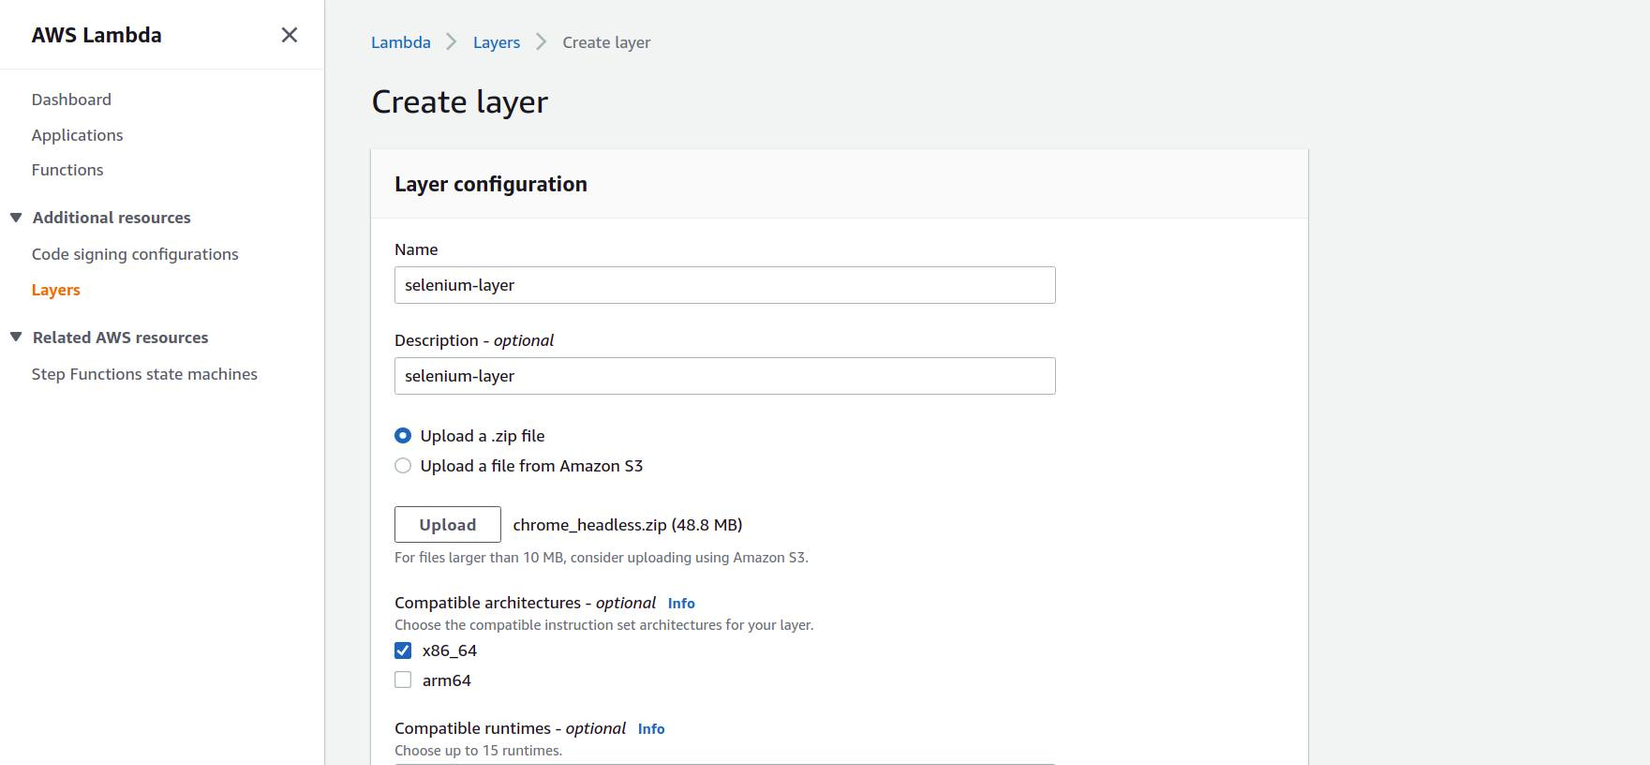Navigate to the Layers breadcrumb
Viewport: 1650px width, 765px height.
[x=496, y=42]
